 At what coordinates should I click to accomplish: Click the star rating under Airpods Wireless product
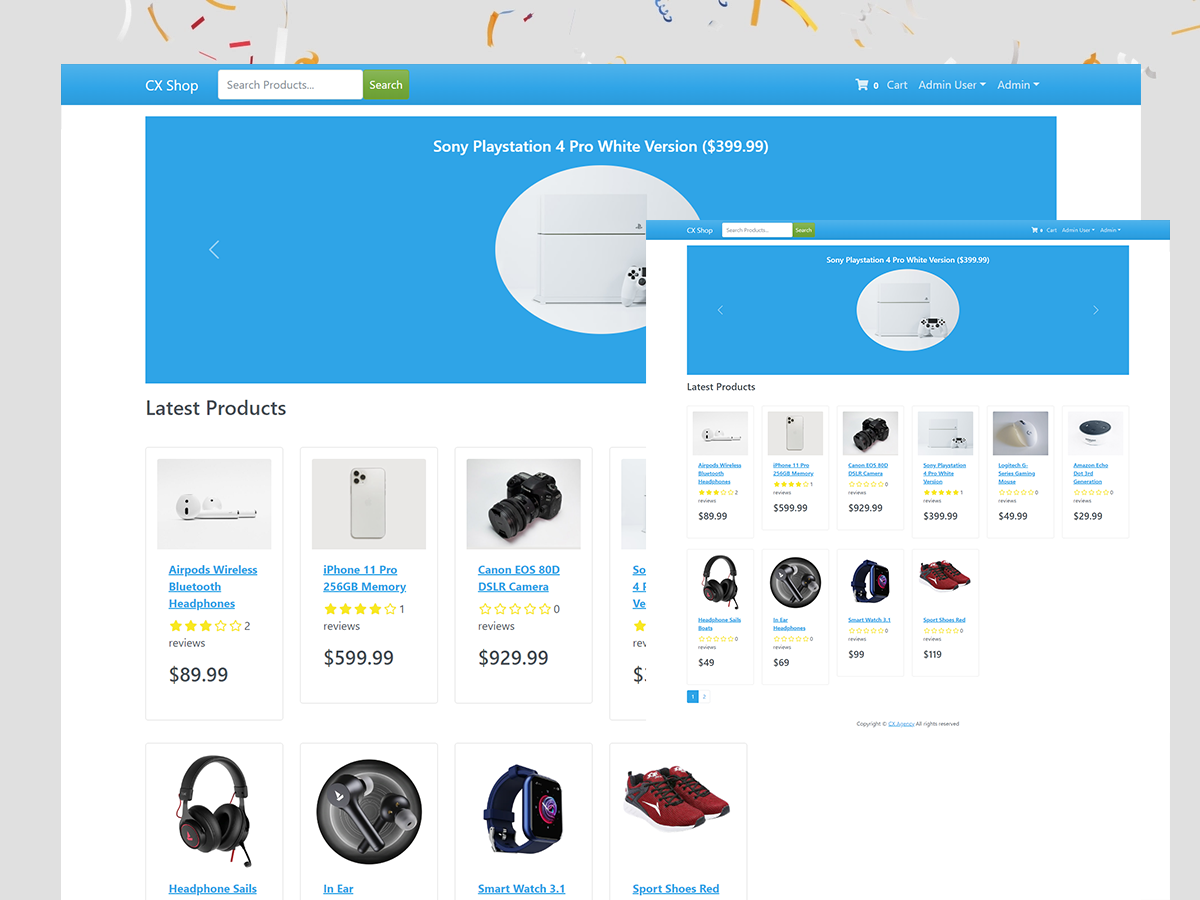pos(205,626)
